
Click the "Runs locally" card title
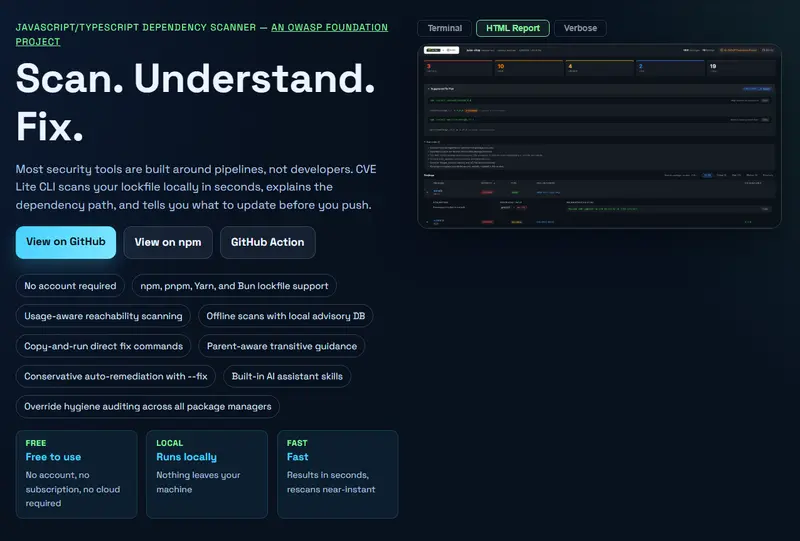coord(186,457)
